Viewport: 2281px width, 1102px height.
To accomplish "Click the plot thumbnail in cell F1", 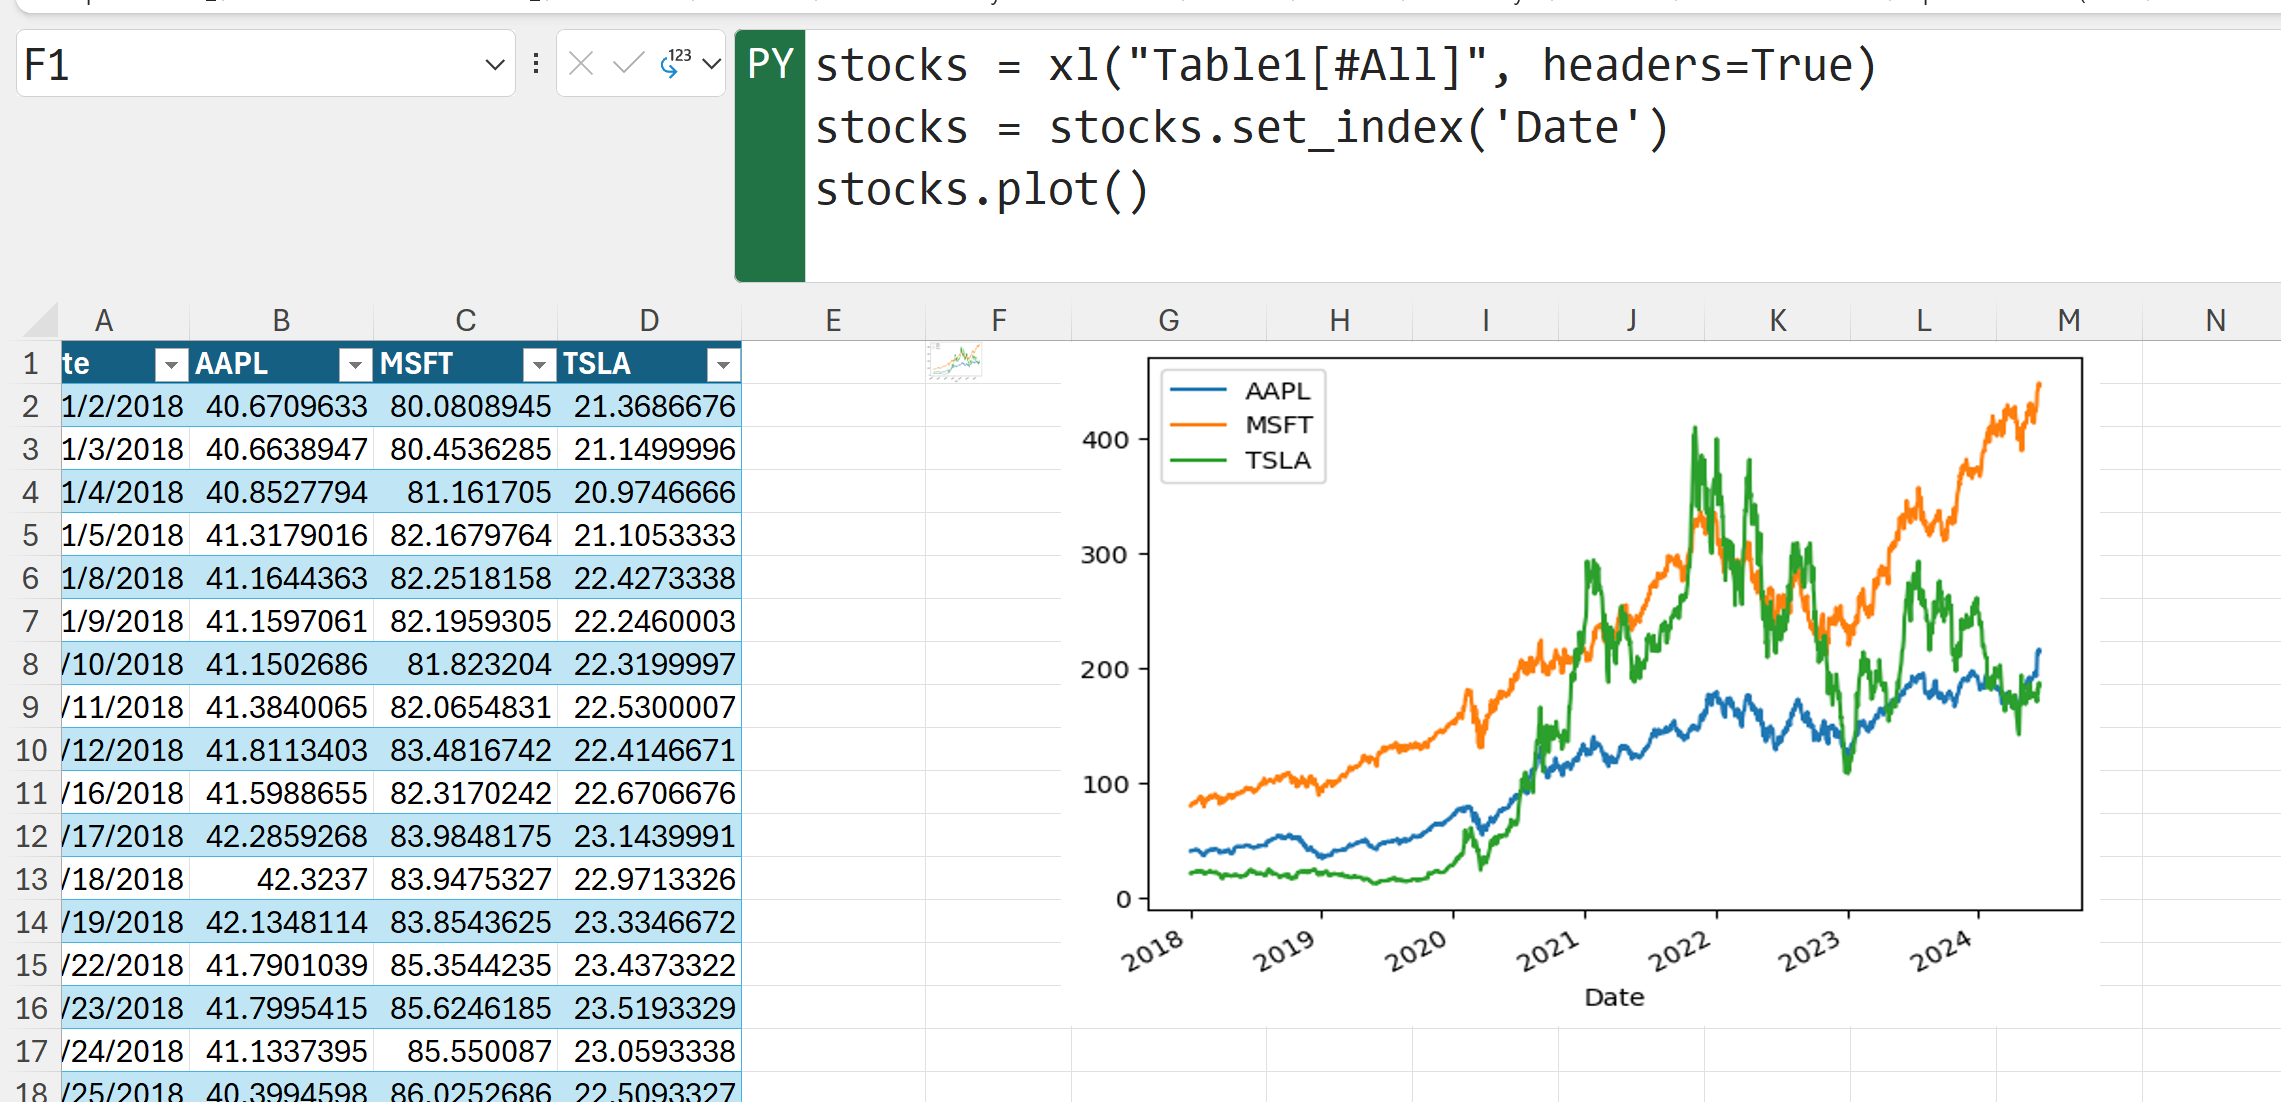I will coord(955,362).
